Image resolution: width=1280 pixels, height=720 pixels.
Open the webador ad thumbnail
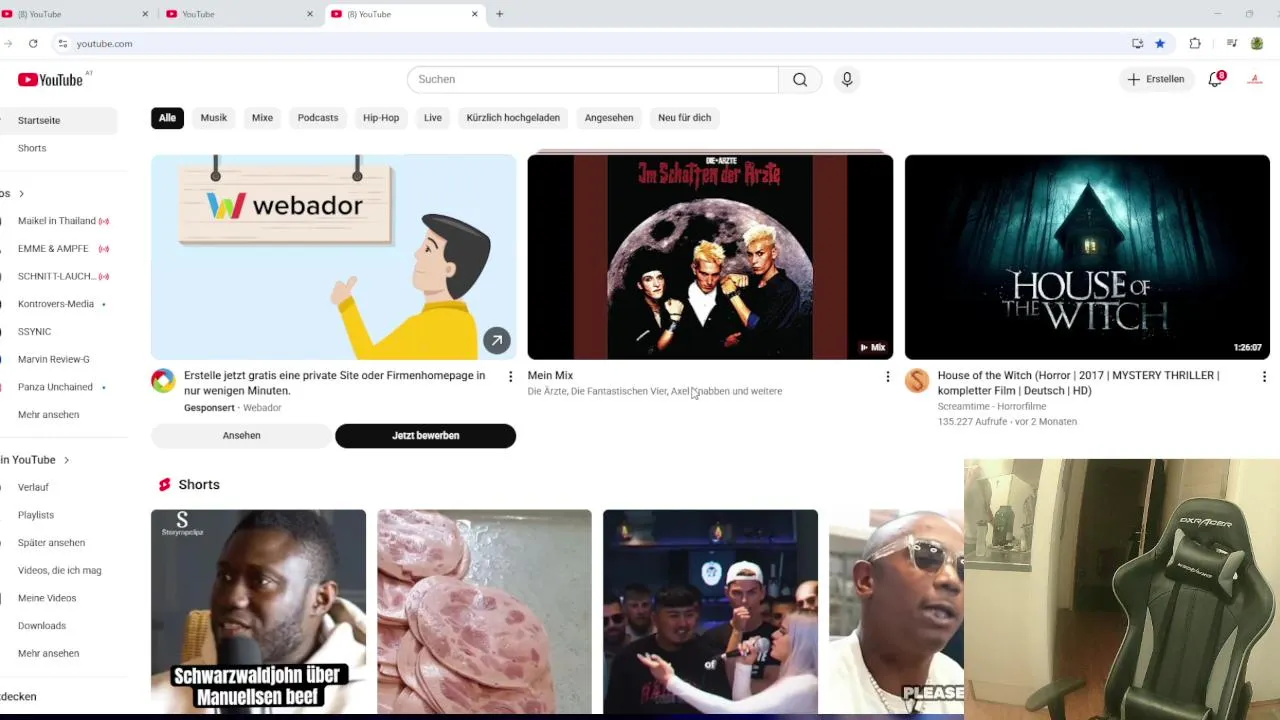coord(333,256)
